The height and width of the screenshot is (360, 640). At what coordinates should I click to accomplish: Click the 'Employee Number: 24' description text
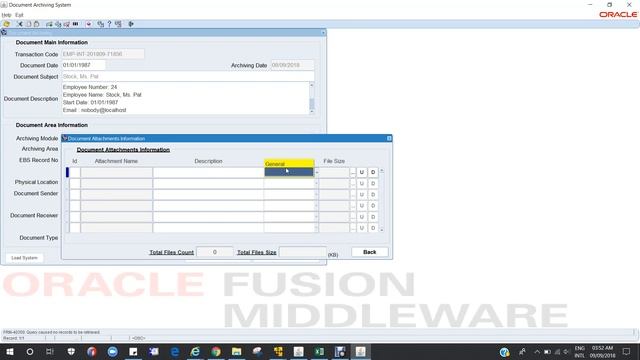[x=90, y=87]
